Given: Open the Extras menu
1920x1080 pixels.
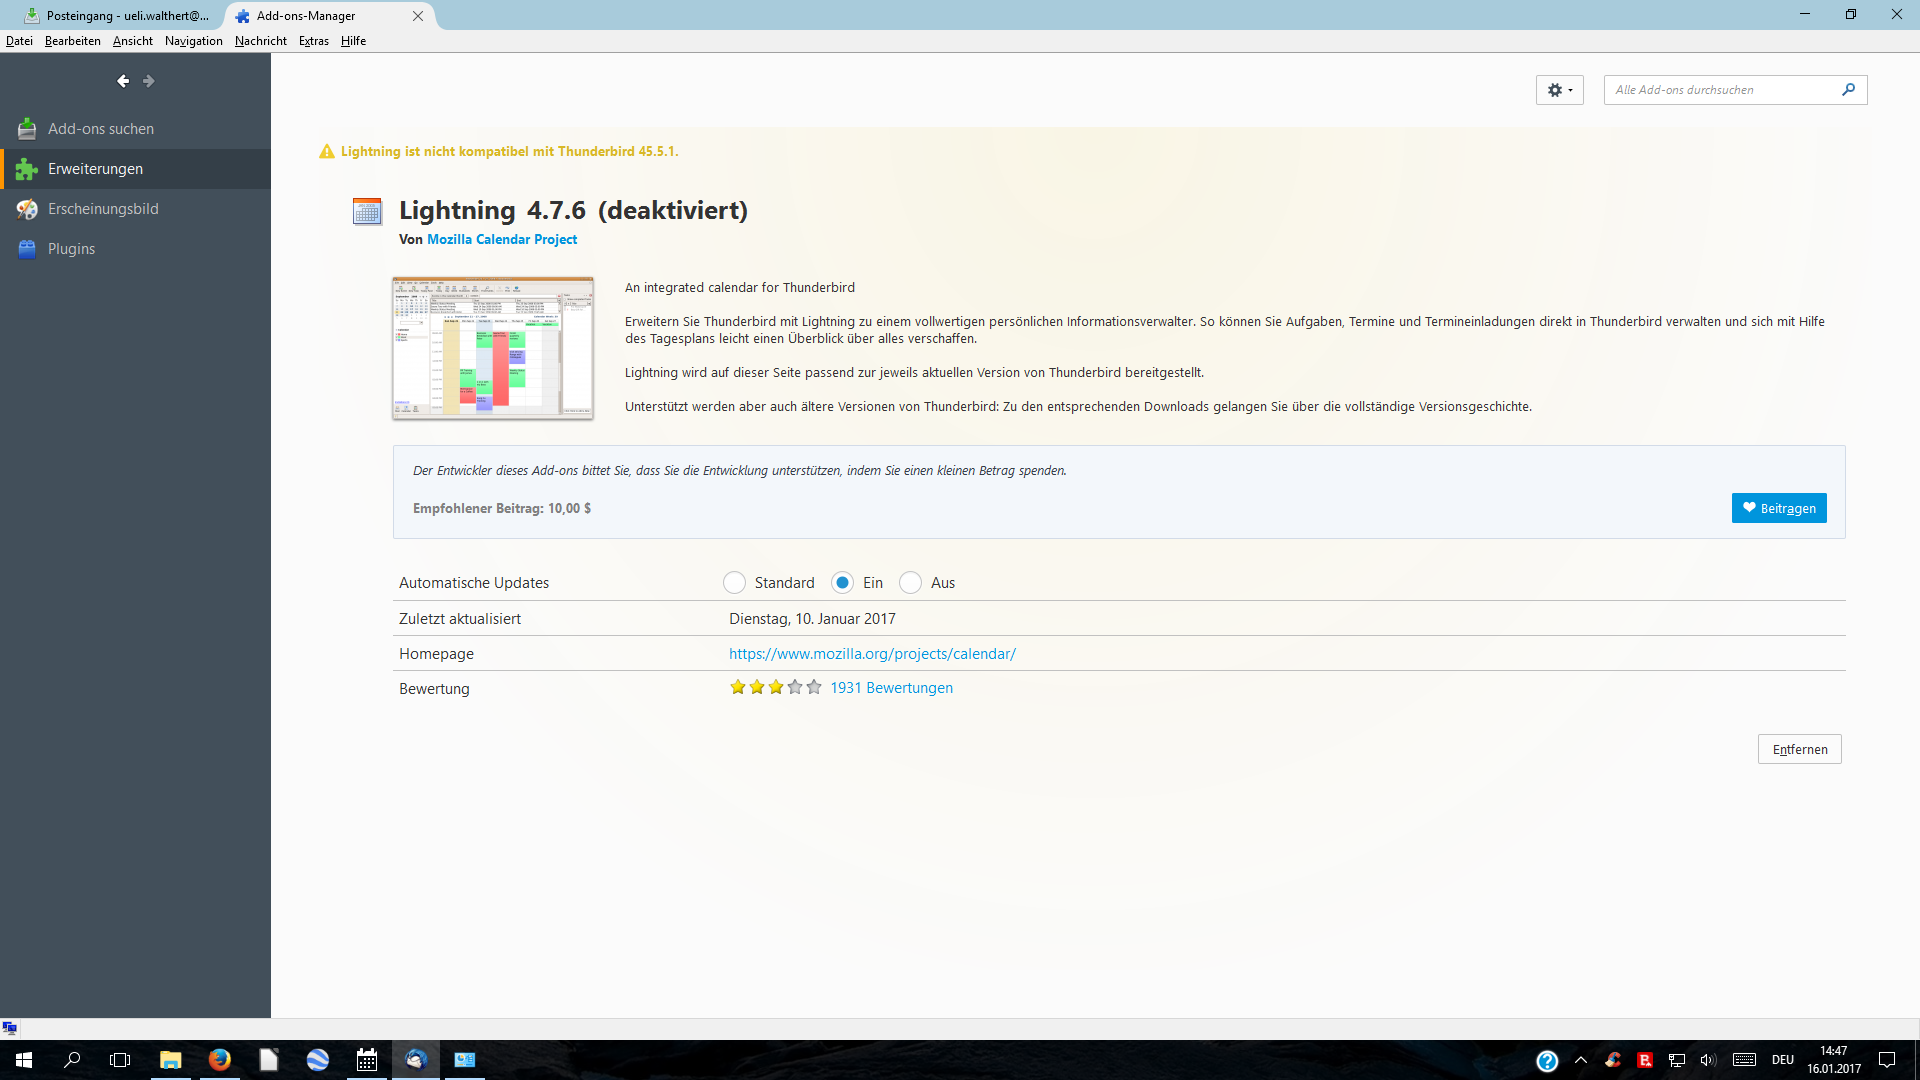Looking at the screenshot, I should pos(313,41).
